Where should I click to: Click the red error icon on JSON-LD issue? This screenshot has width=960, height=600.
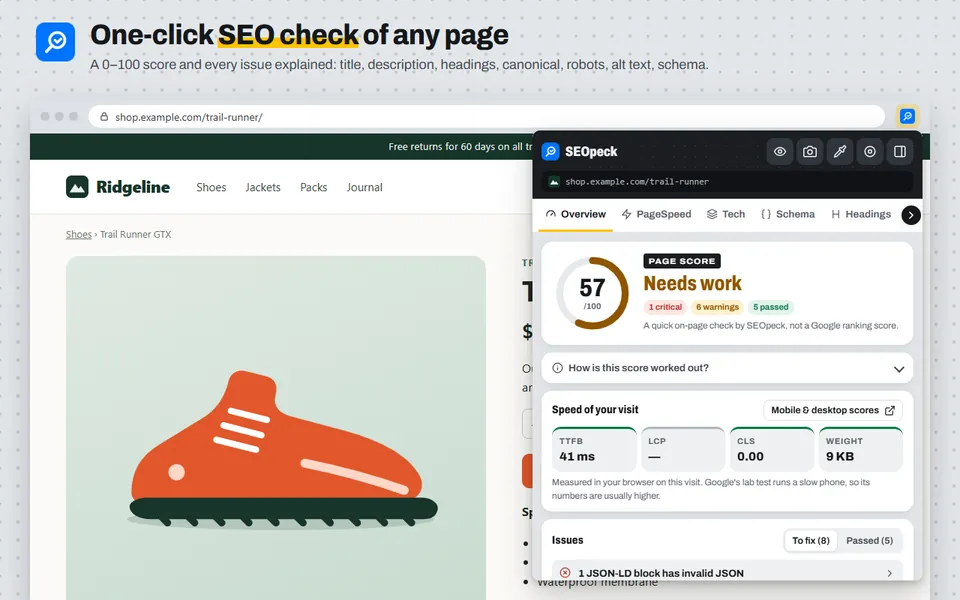[564, 572]
